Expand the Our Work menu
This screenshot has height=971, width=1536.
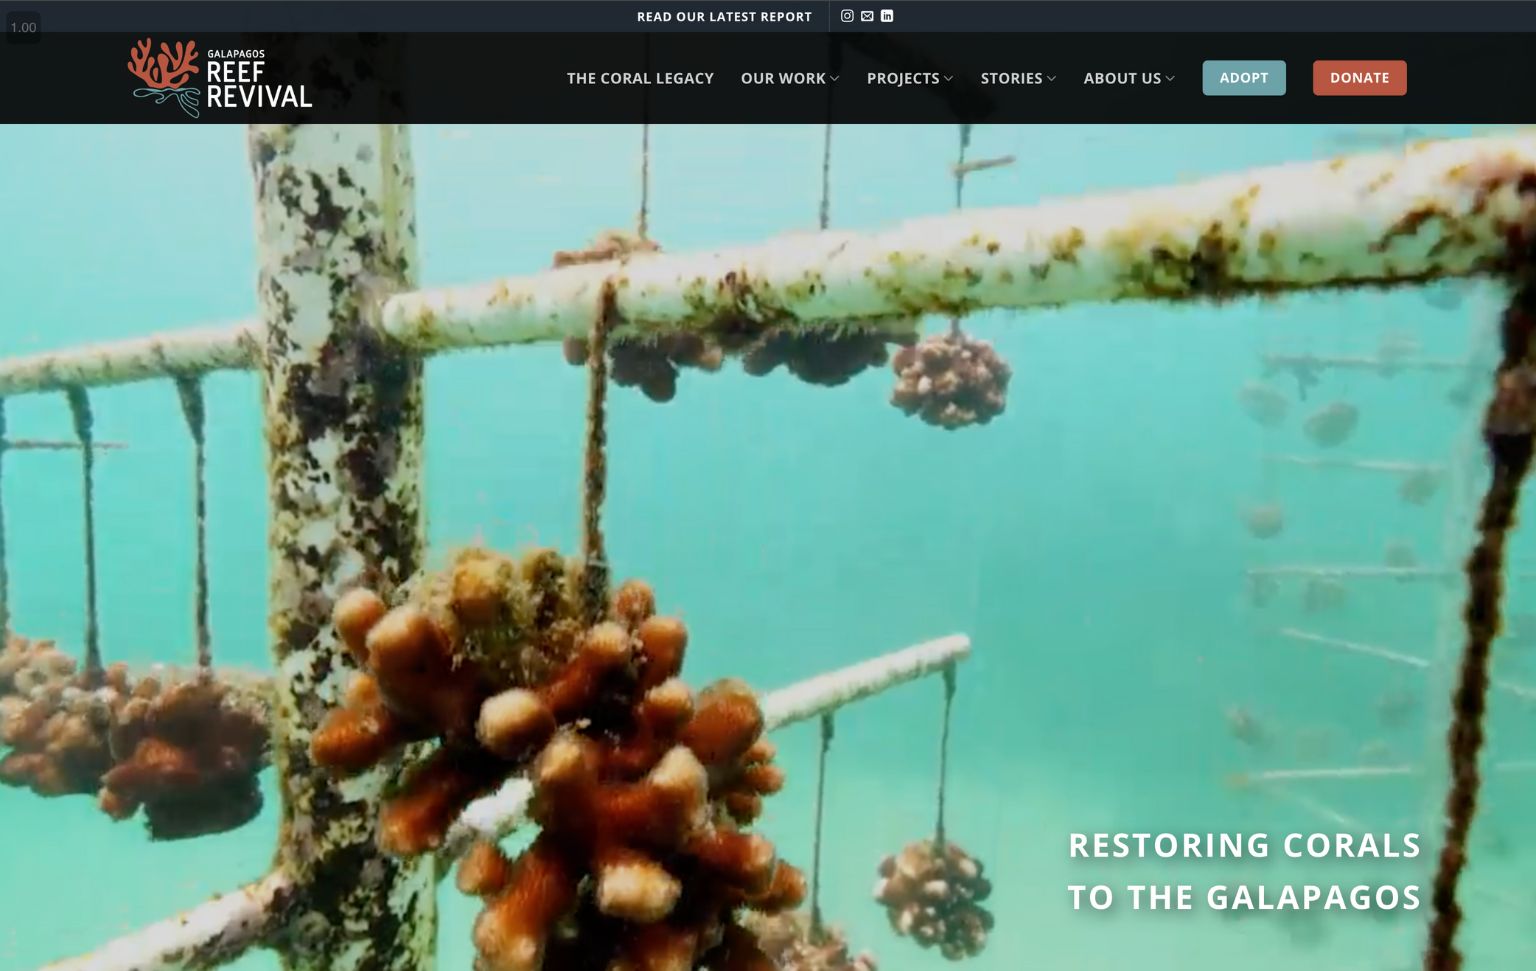point(790,78)
